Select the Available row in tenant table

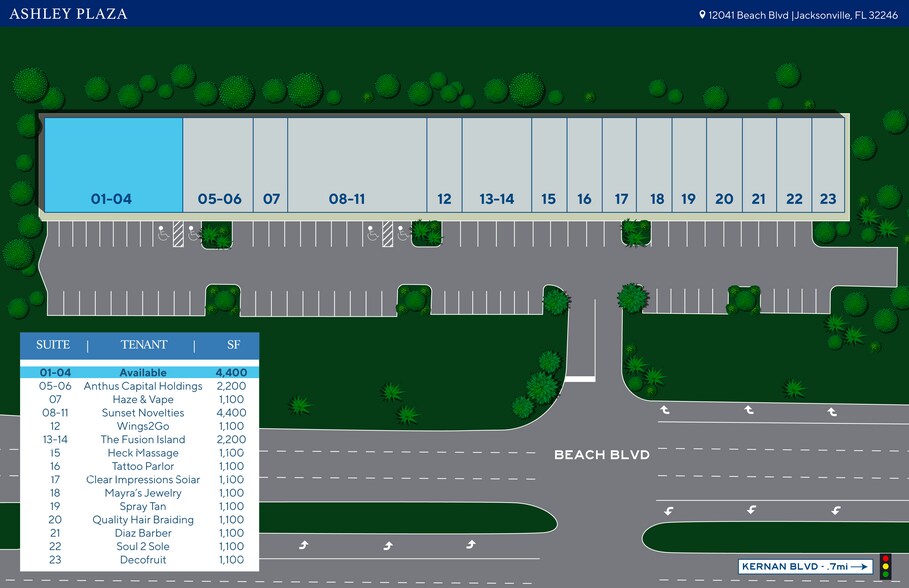pyautogui.click(x=139, y=372)
